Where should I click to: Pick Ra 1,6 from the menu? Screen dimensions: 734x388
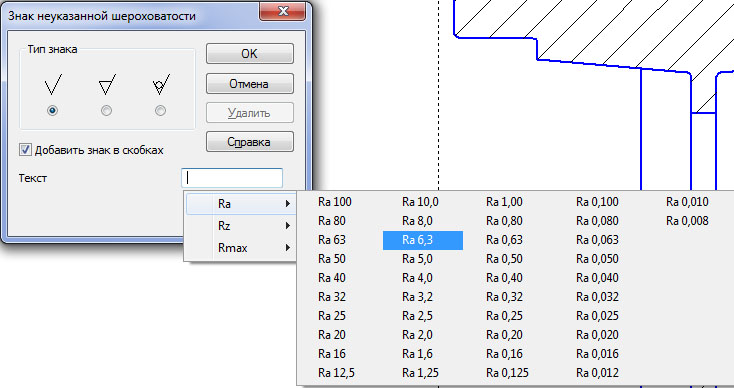(418, 354)
